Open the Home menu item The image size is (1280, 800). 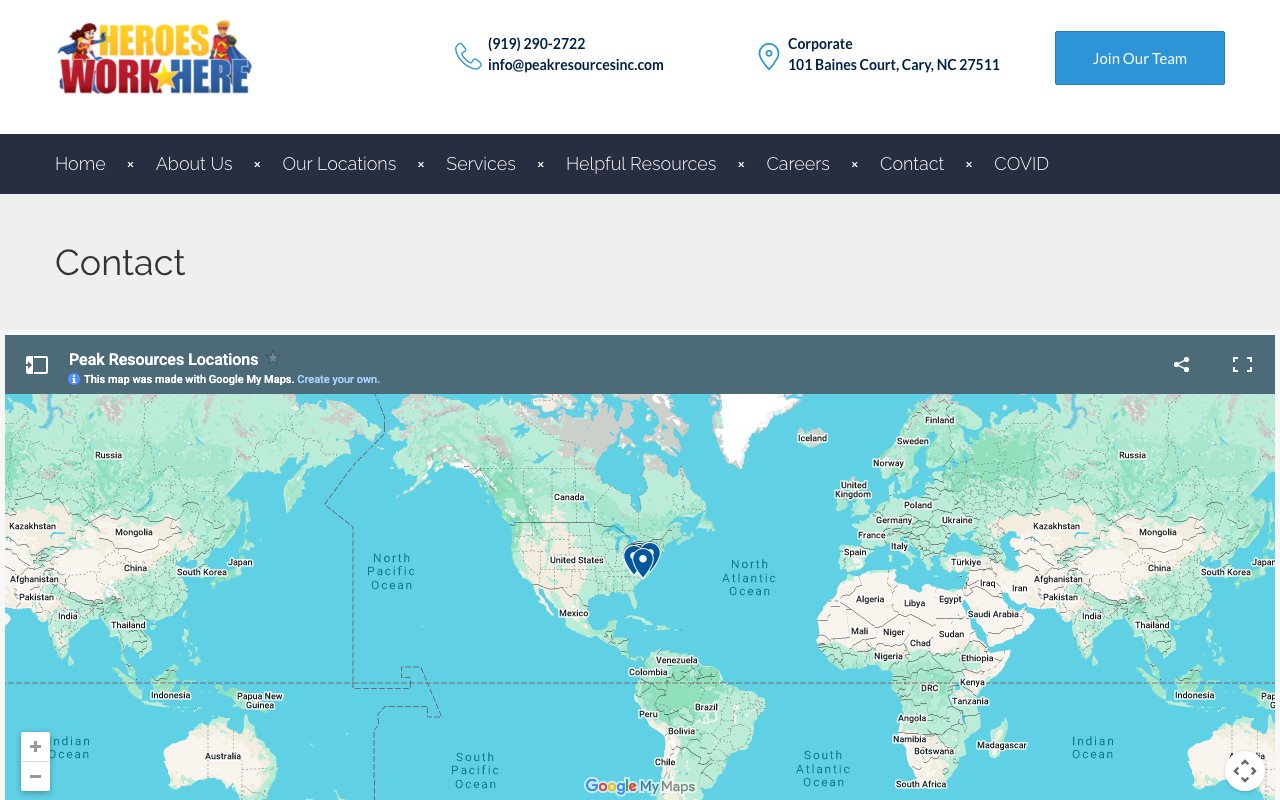point(80,164)
